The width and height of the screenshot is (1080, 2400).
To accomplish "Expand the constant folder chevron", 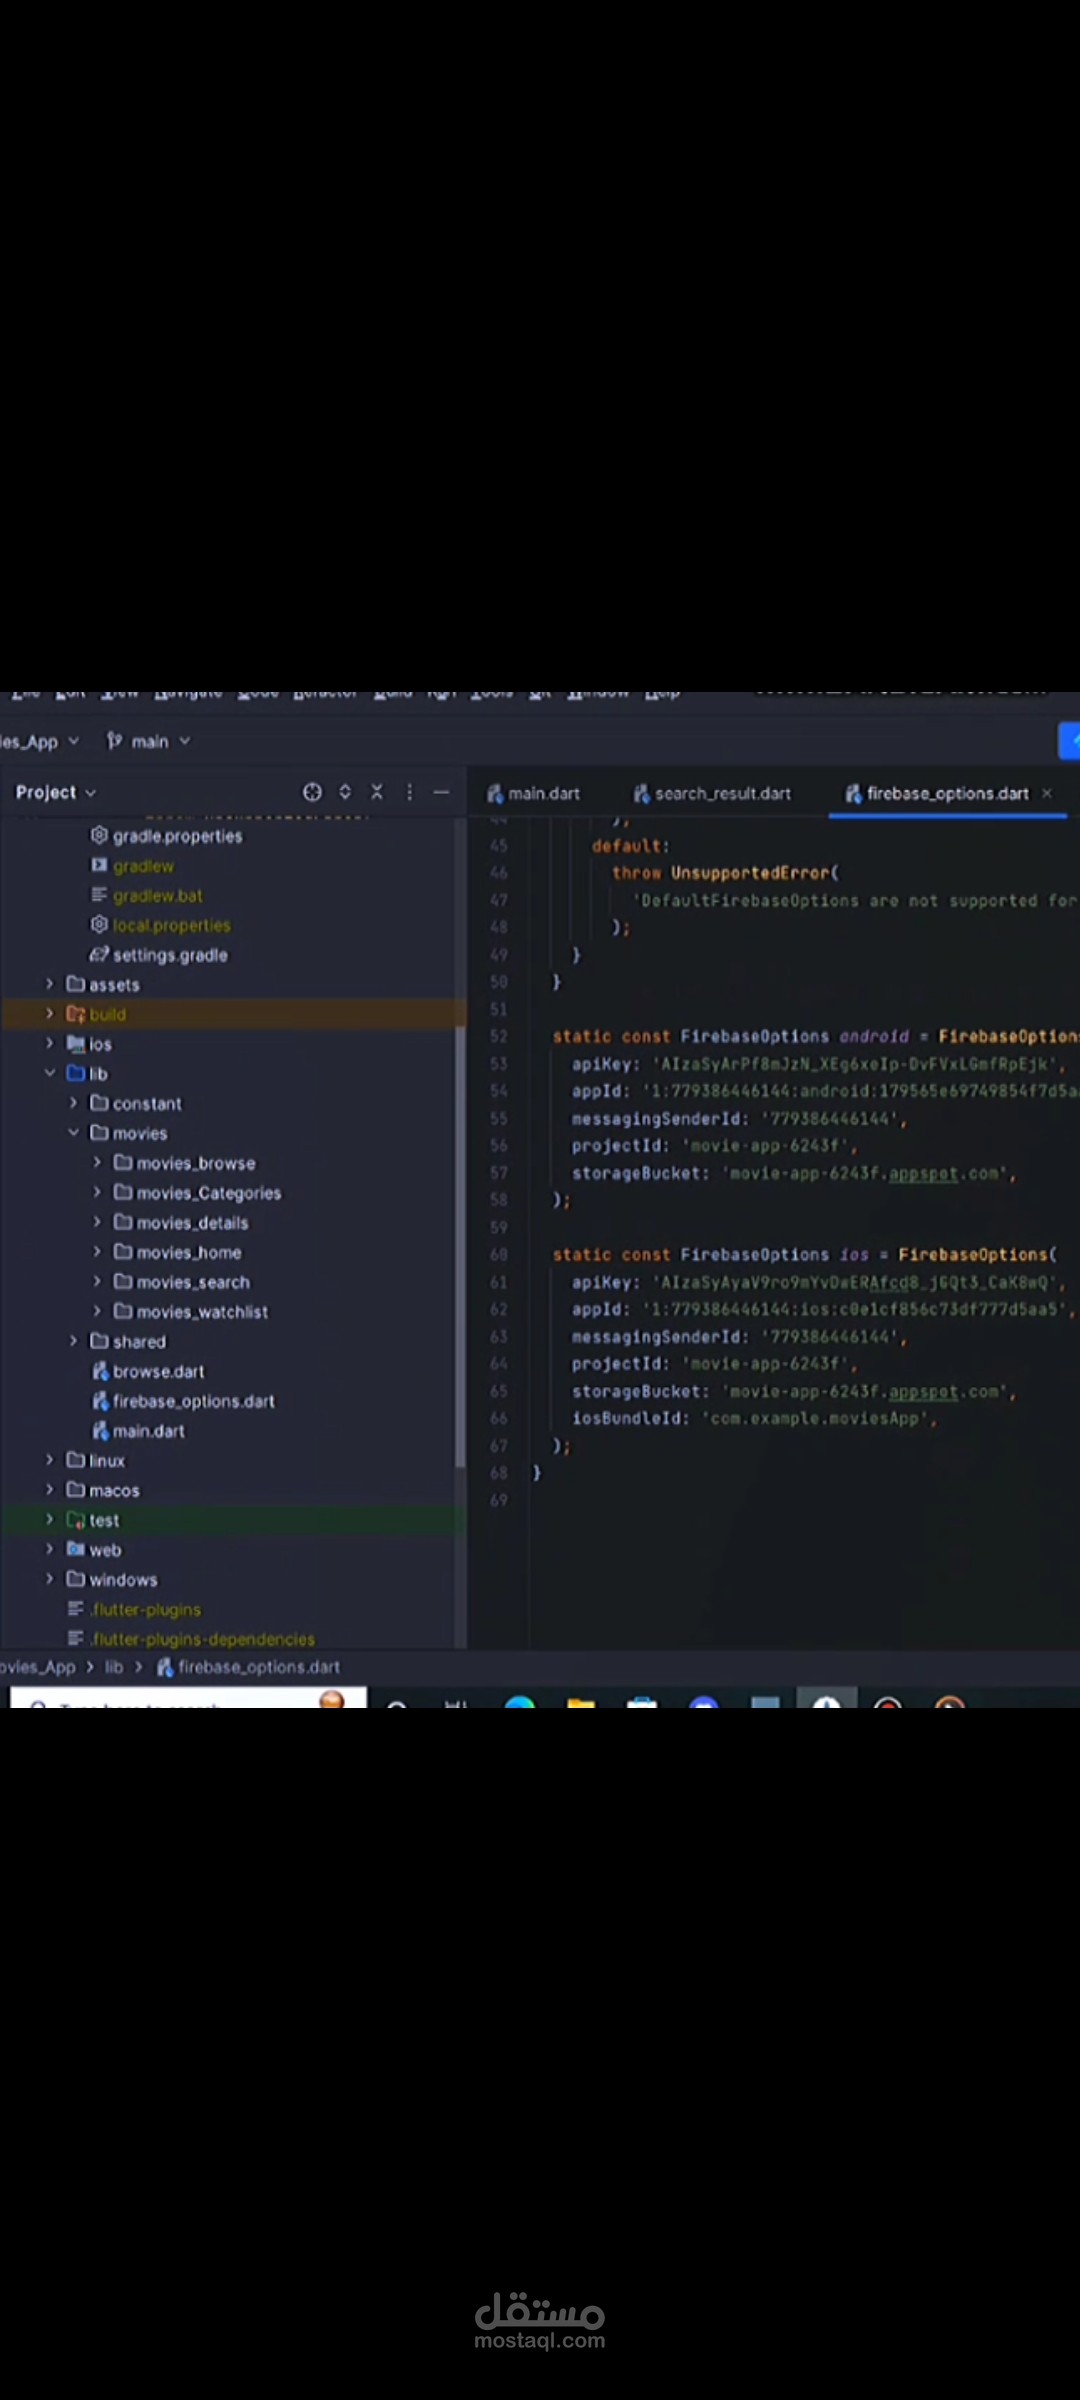I will (73, 1103).
